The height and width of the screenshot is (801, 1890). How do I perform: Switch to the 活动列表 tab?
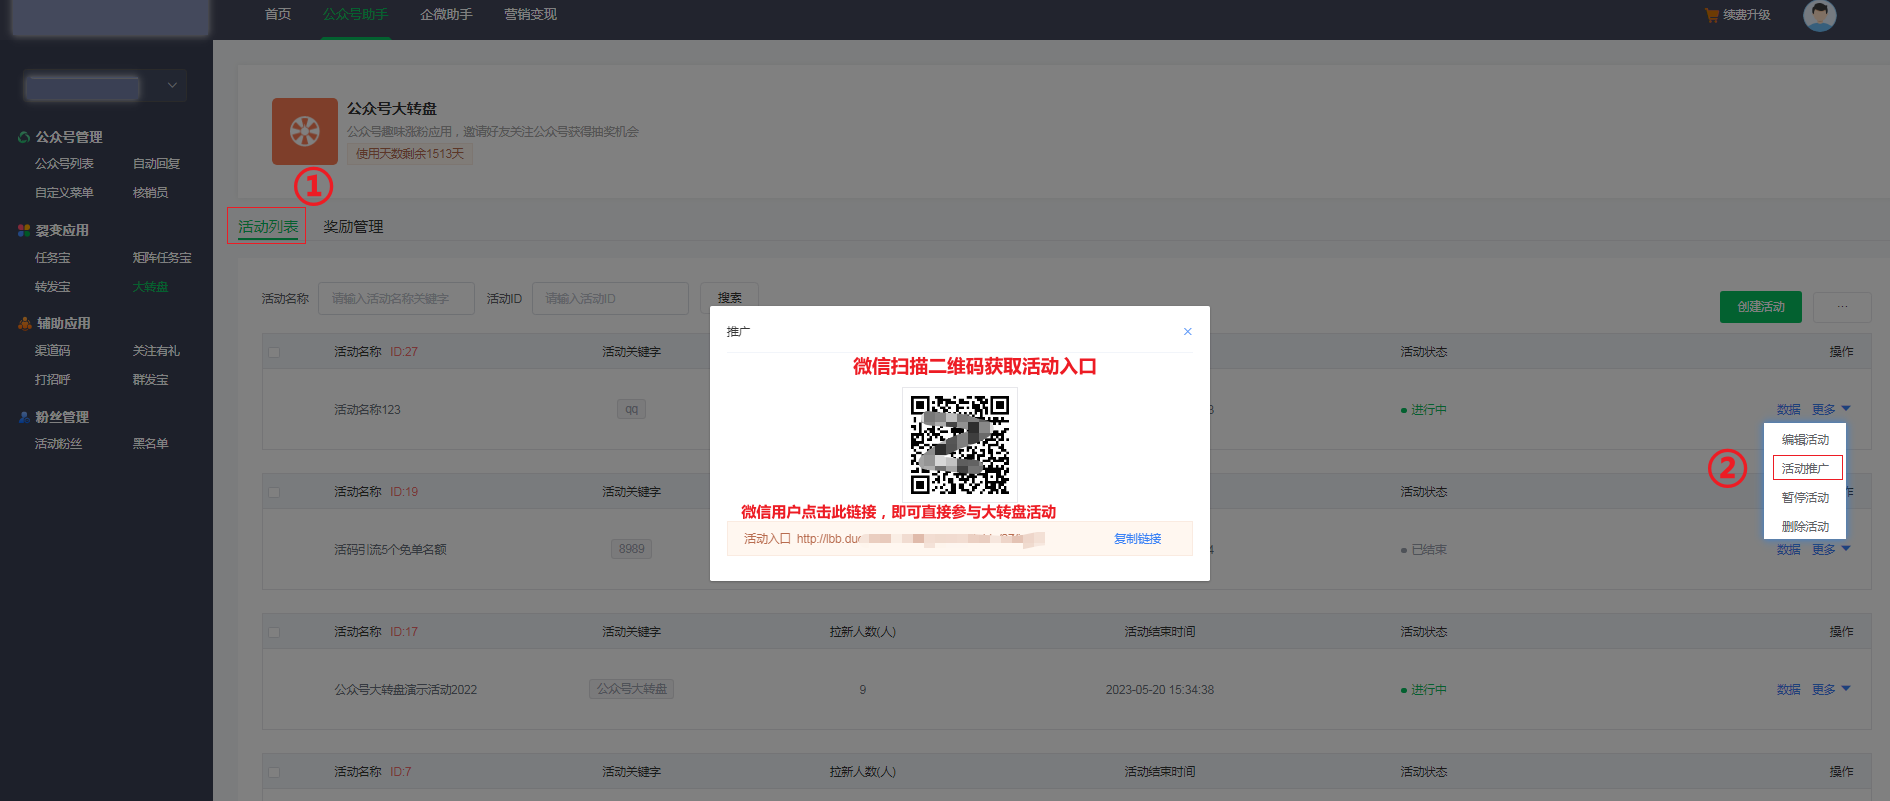tap(267, 226)
